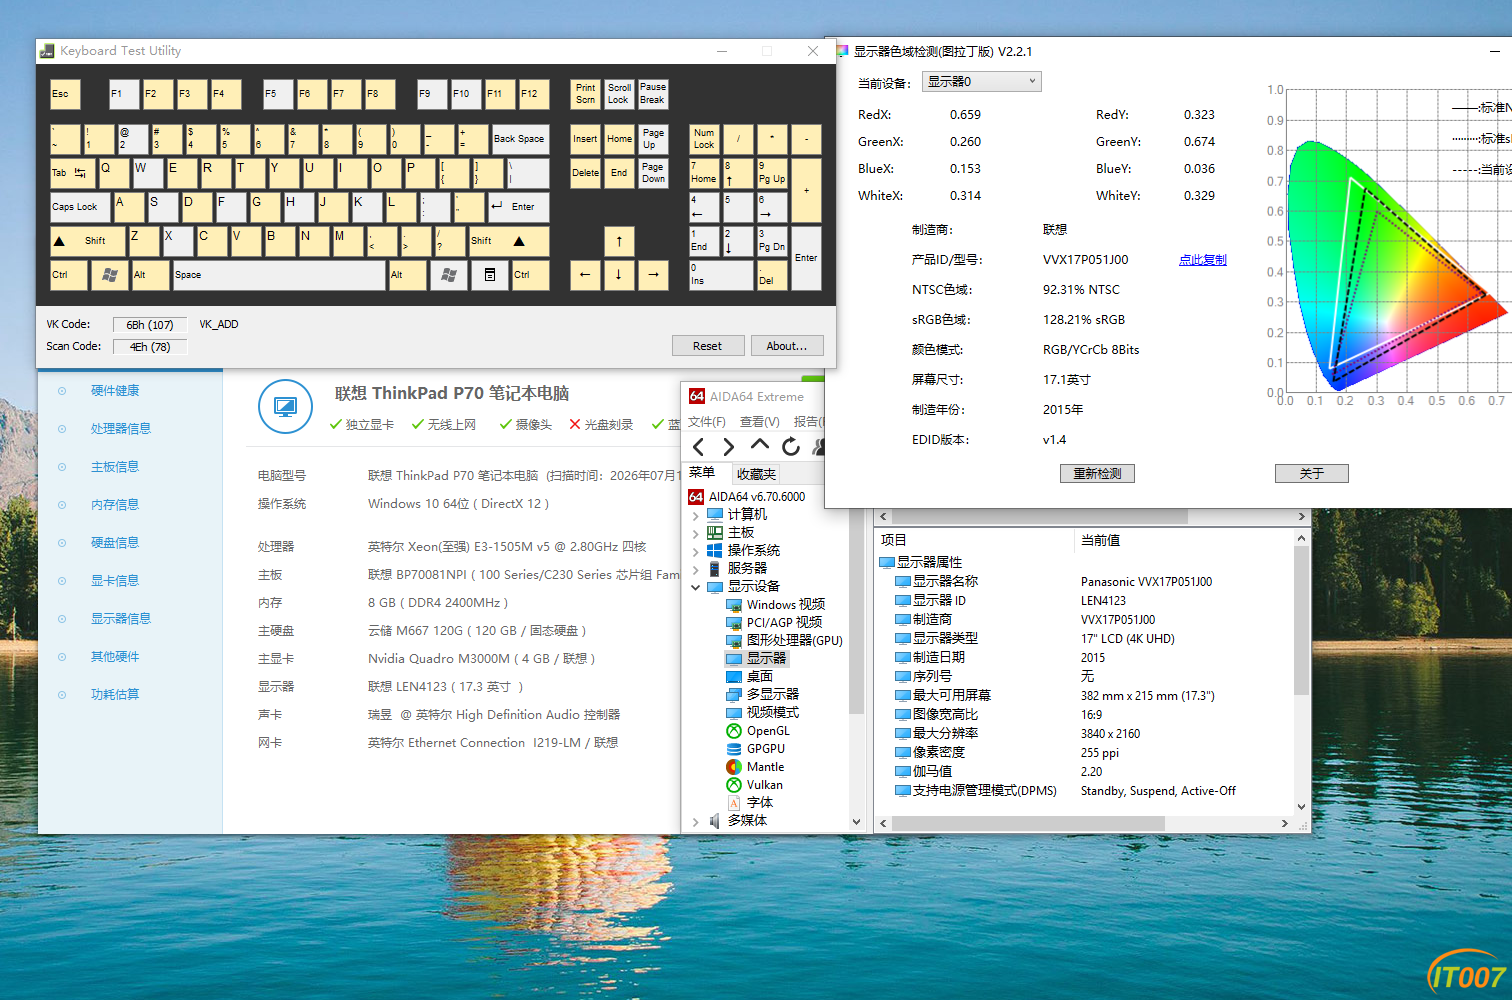Open 显示器信息 in the left sidebar
1512x1000 pixels.
(121, 619)
